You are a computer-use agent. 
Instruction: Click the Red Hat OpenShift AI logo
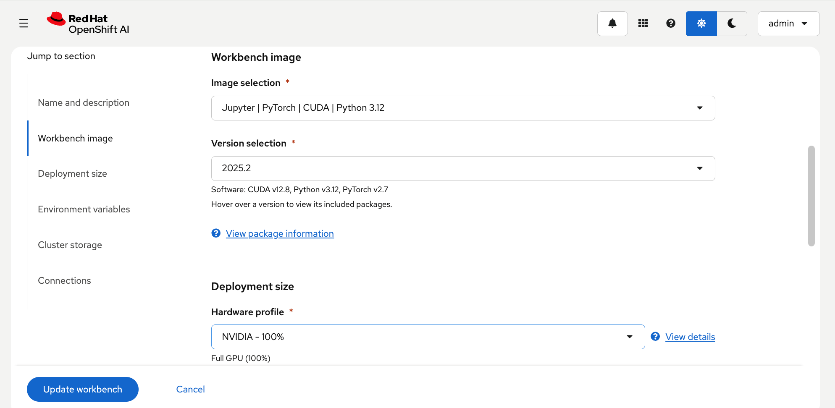tap(88, 23)
